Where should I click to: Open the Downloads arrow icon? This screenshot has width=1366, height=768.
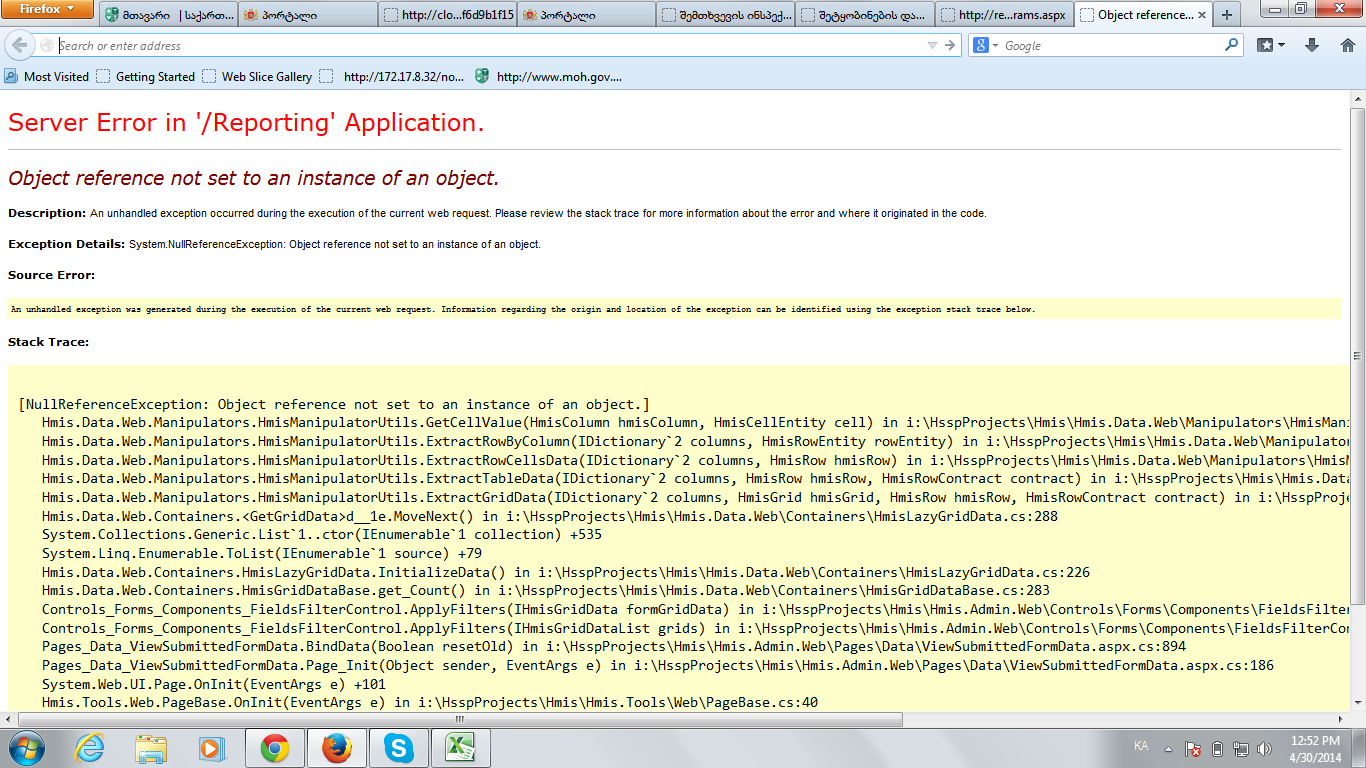click(1312, 45)
